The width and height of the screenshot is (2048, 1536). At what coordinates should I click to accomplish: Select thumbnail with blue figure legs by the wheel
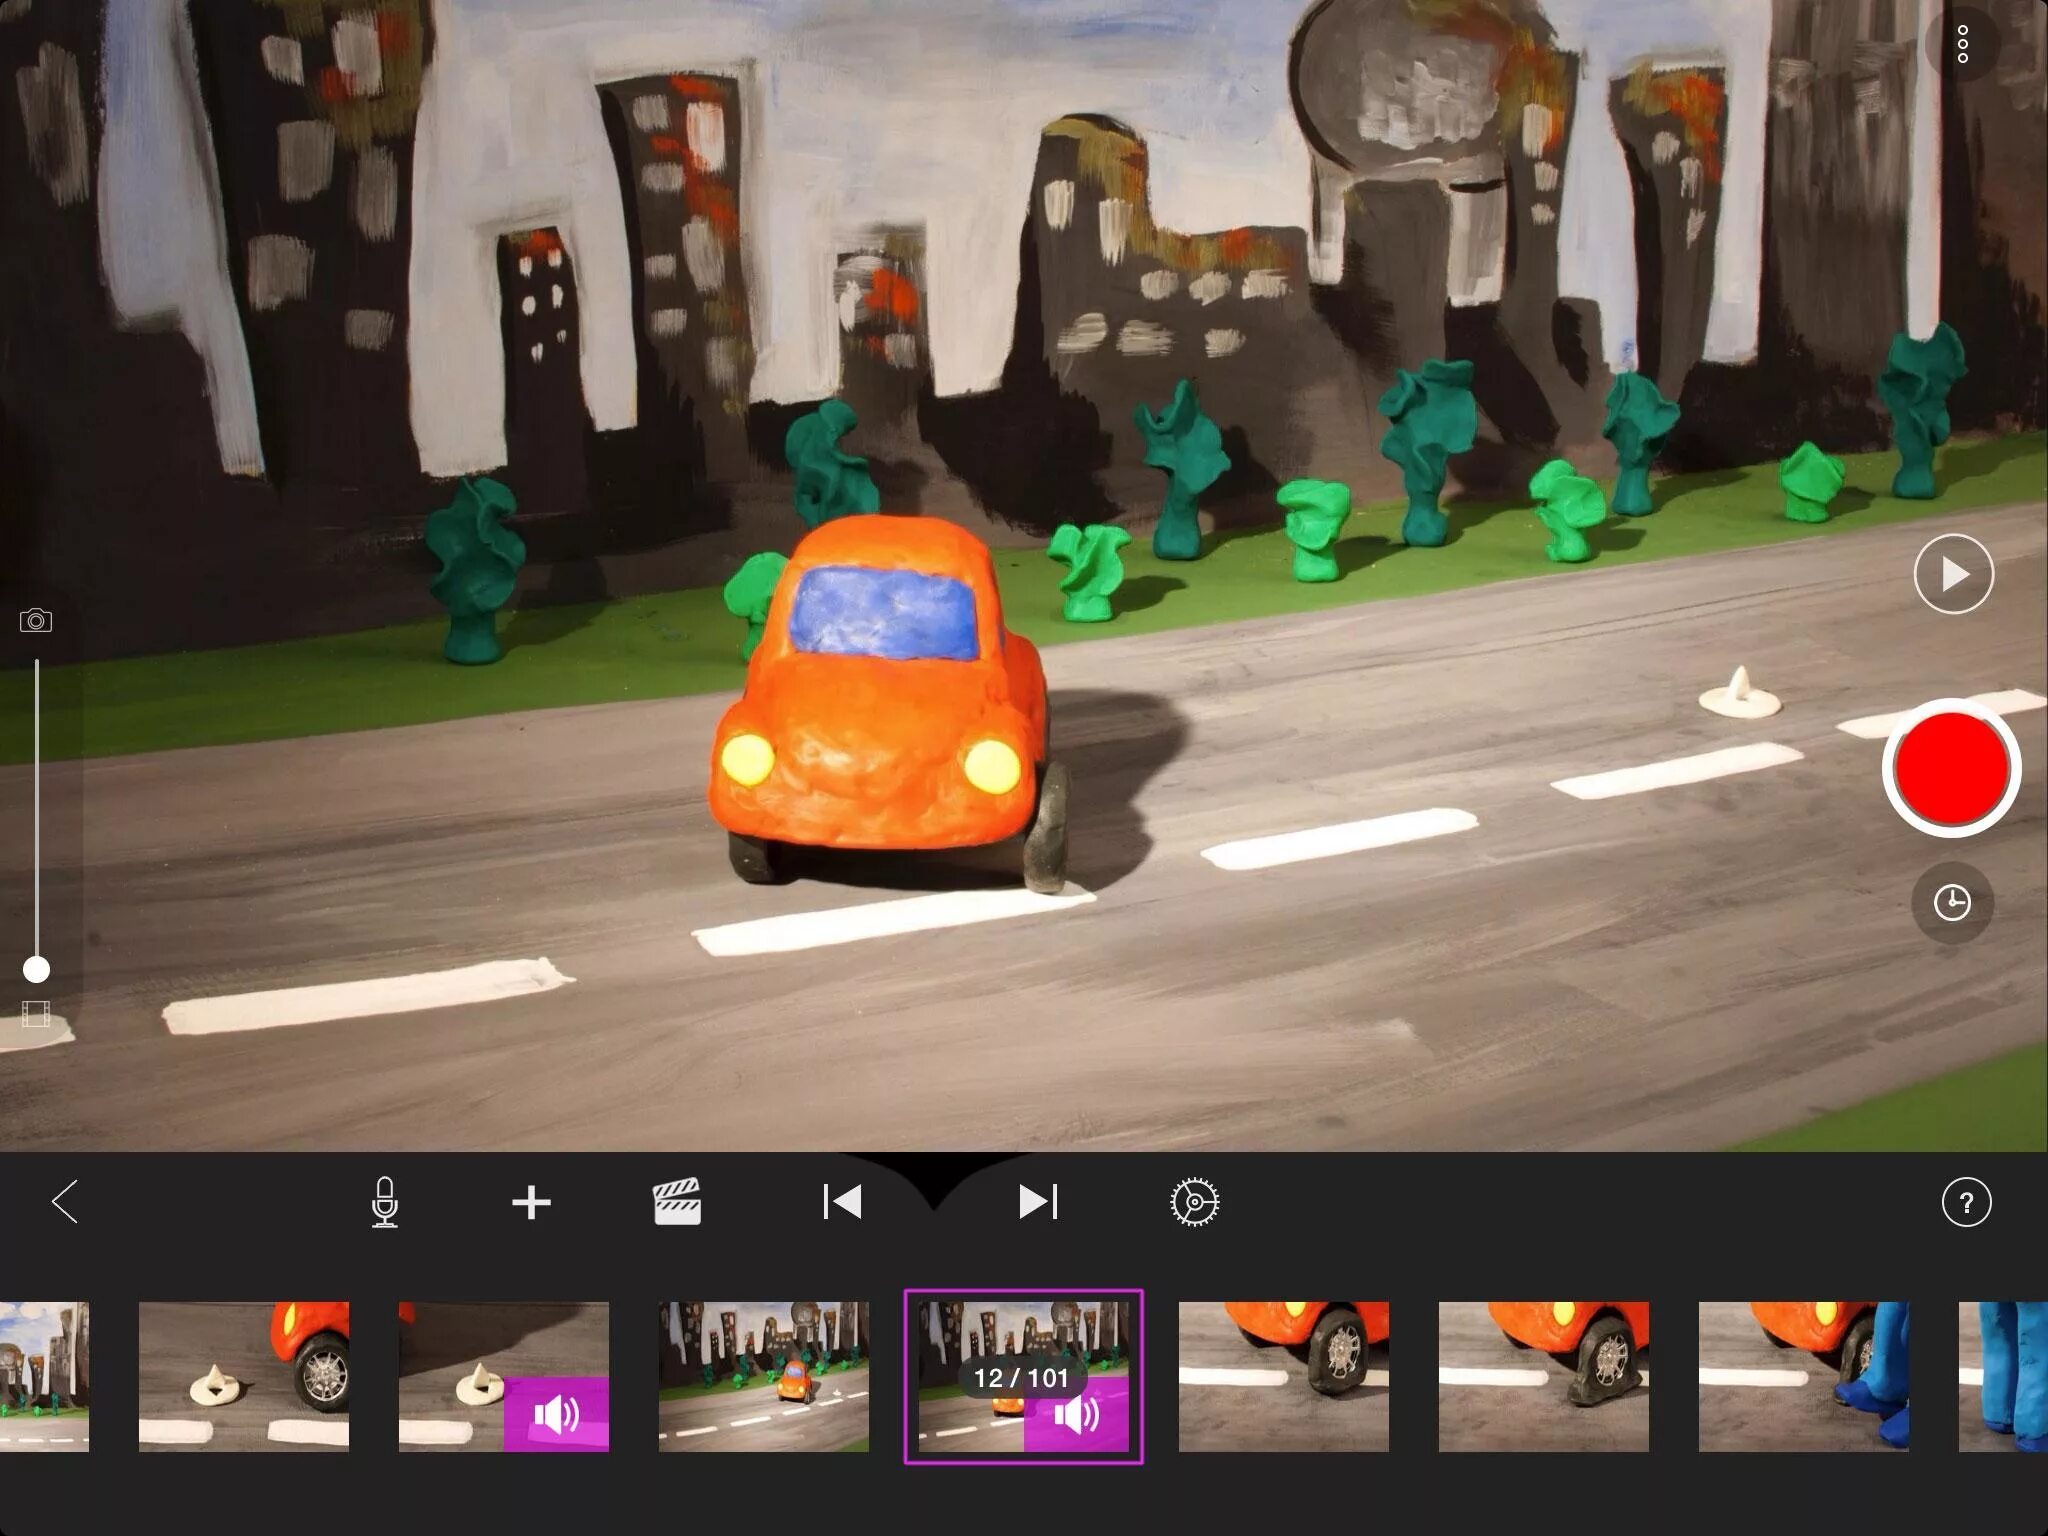1803,1376
